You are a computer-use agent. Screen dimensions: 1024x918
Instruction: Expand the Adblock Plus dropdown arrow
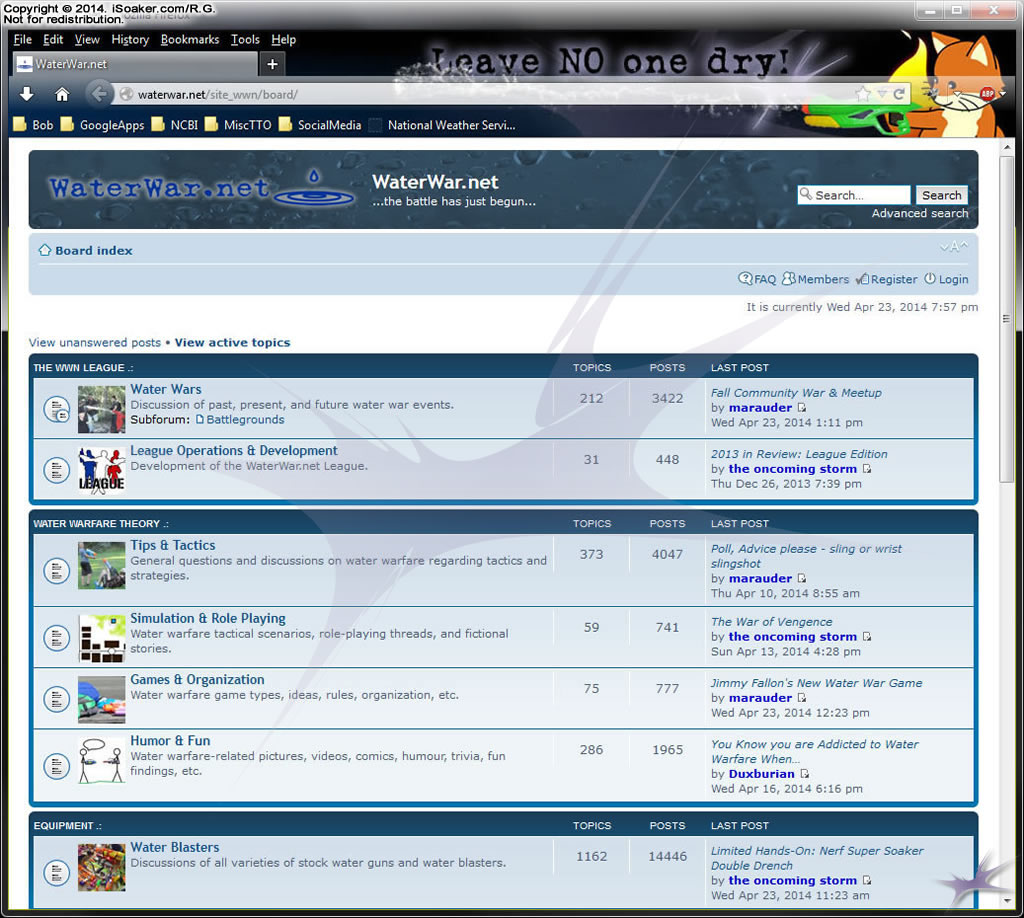click(x=1002, y=94)
